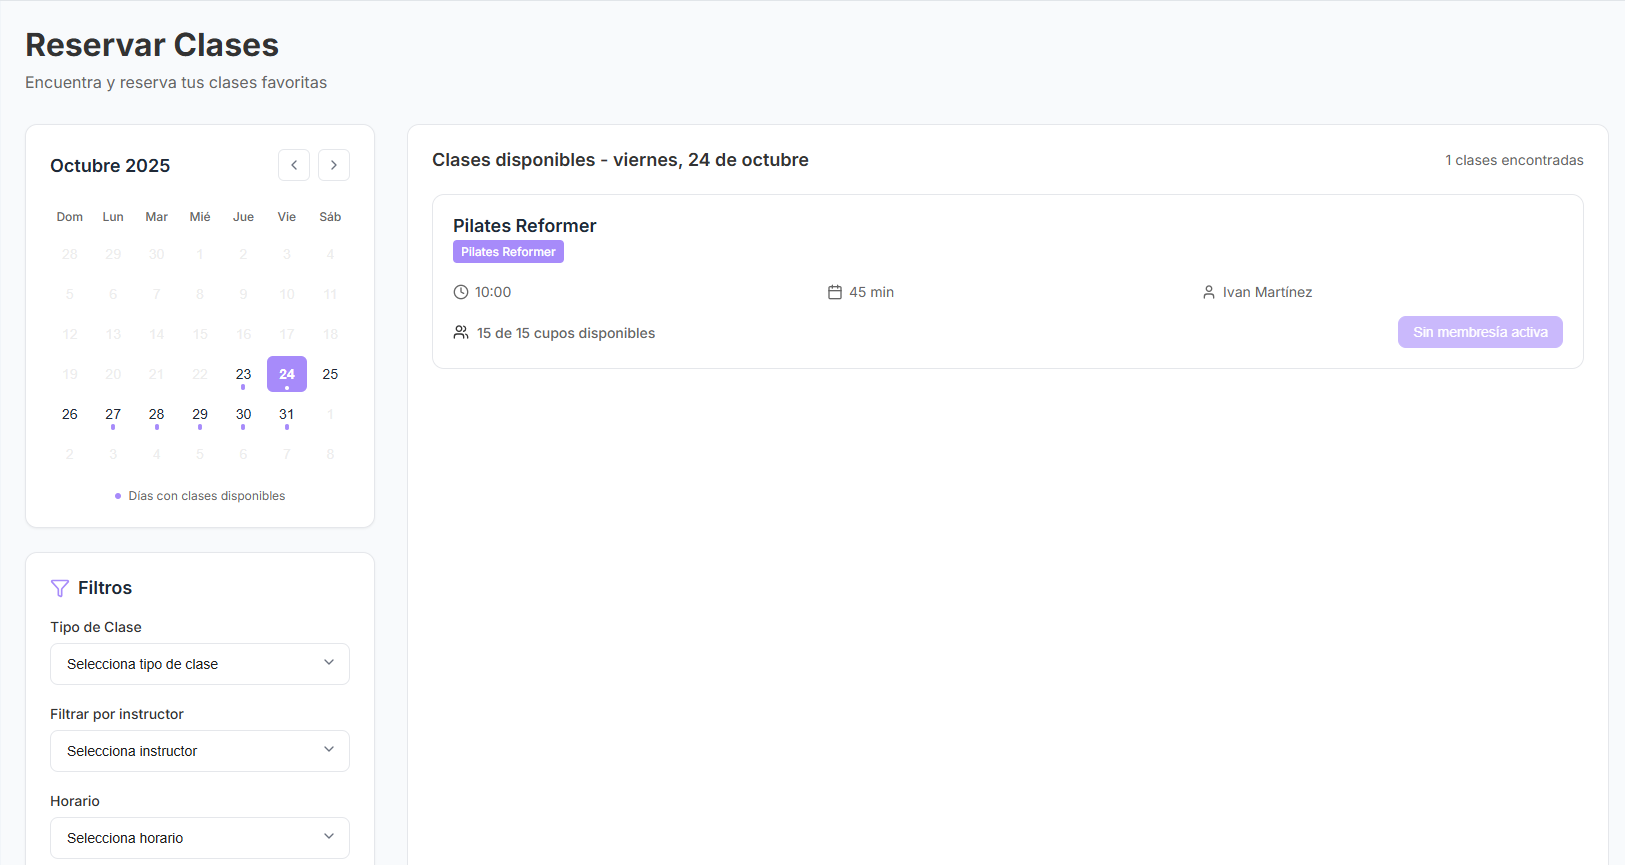Click 'Días con clases disponibles' legend
The image size is (1625, 865).
pos(207,496)
